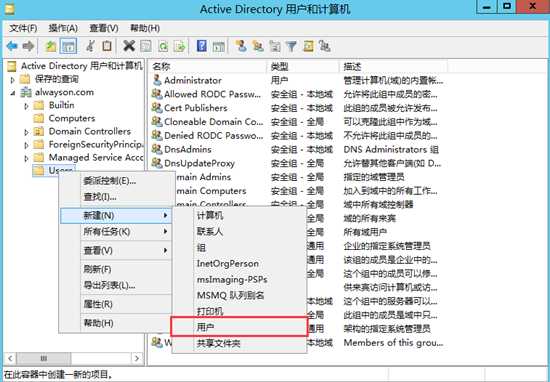Expand the ForeignSecurityPrincipals tree node
The width and height of the screenshot is (550, 382).
(26, 145)
